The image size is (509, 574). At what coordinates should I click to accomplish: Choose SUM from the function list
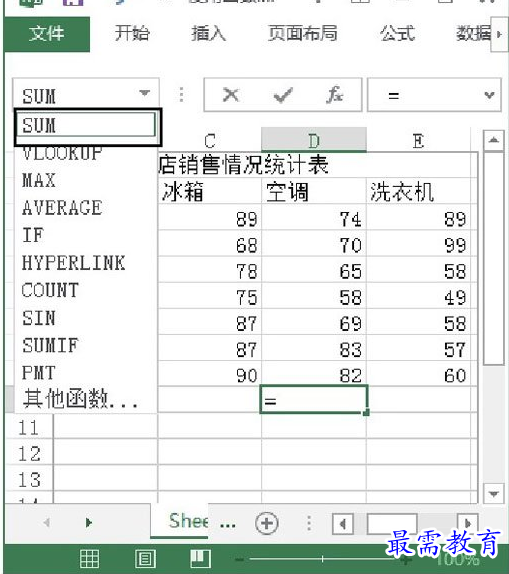click(86, 125)
